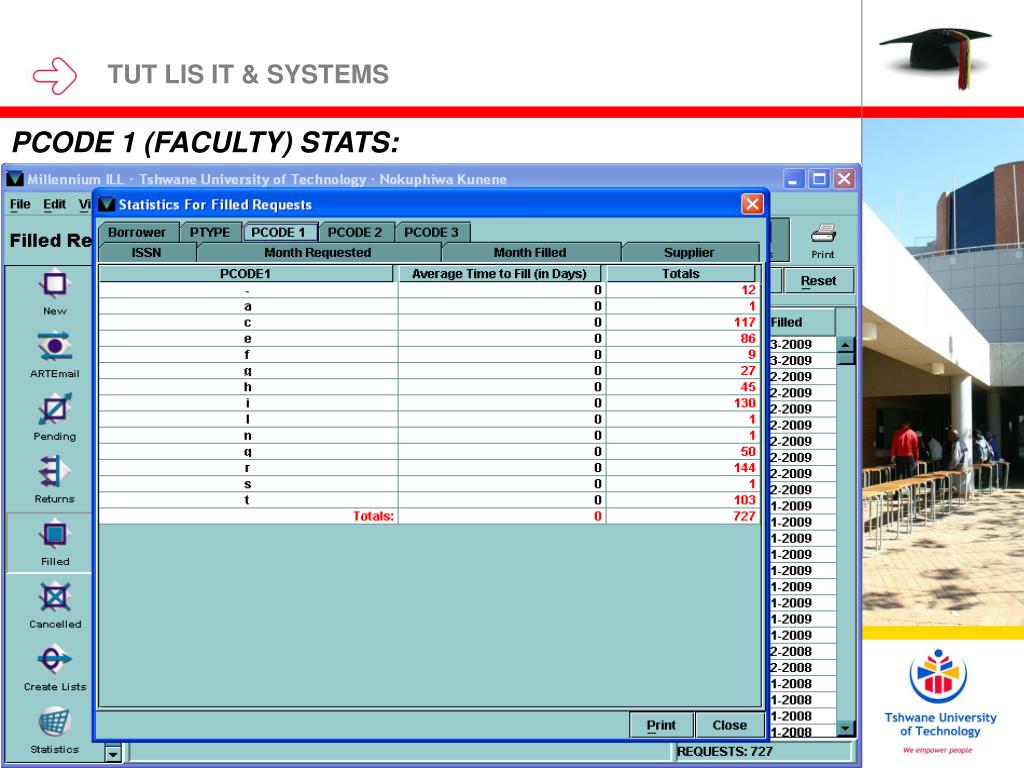1024x768 pixels.
Task: Click the REQUESTS: 727 status text
Action: [725, 752]
